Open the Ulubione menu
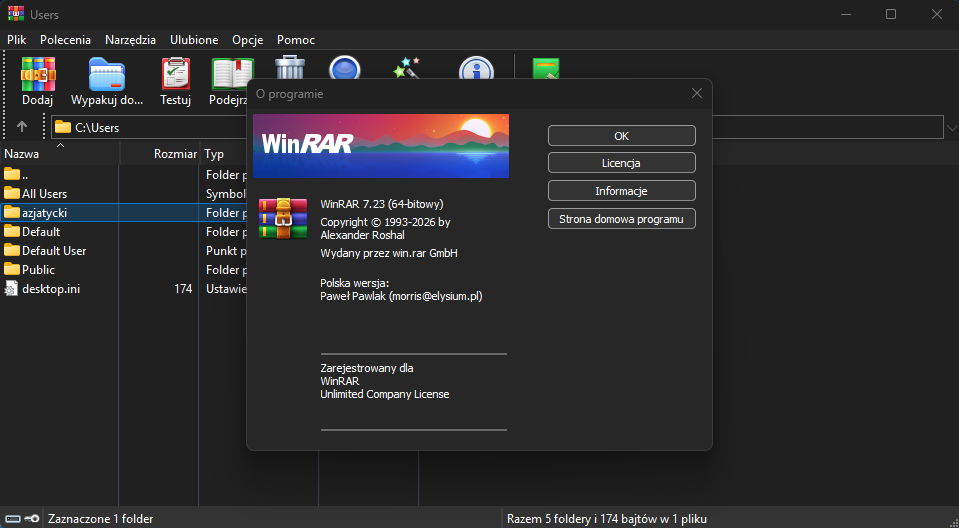The height and width of the screenshot is (528, 959). (x=194, y=40)
